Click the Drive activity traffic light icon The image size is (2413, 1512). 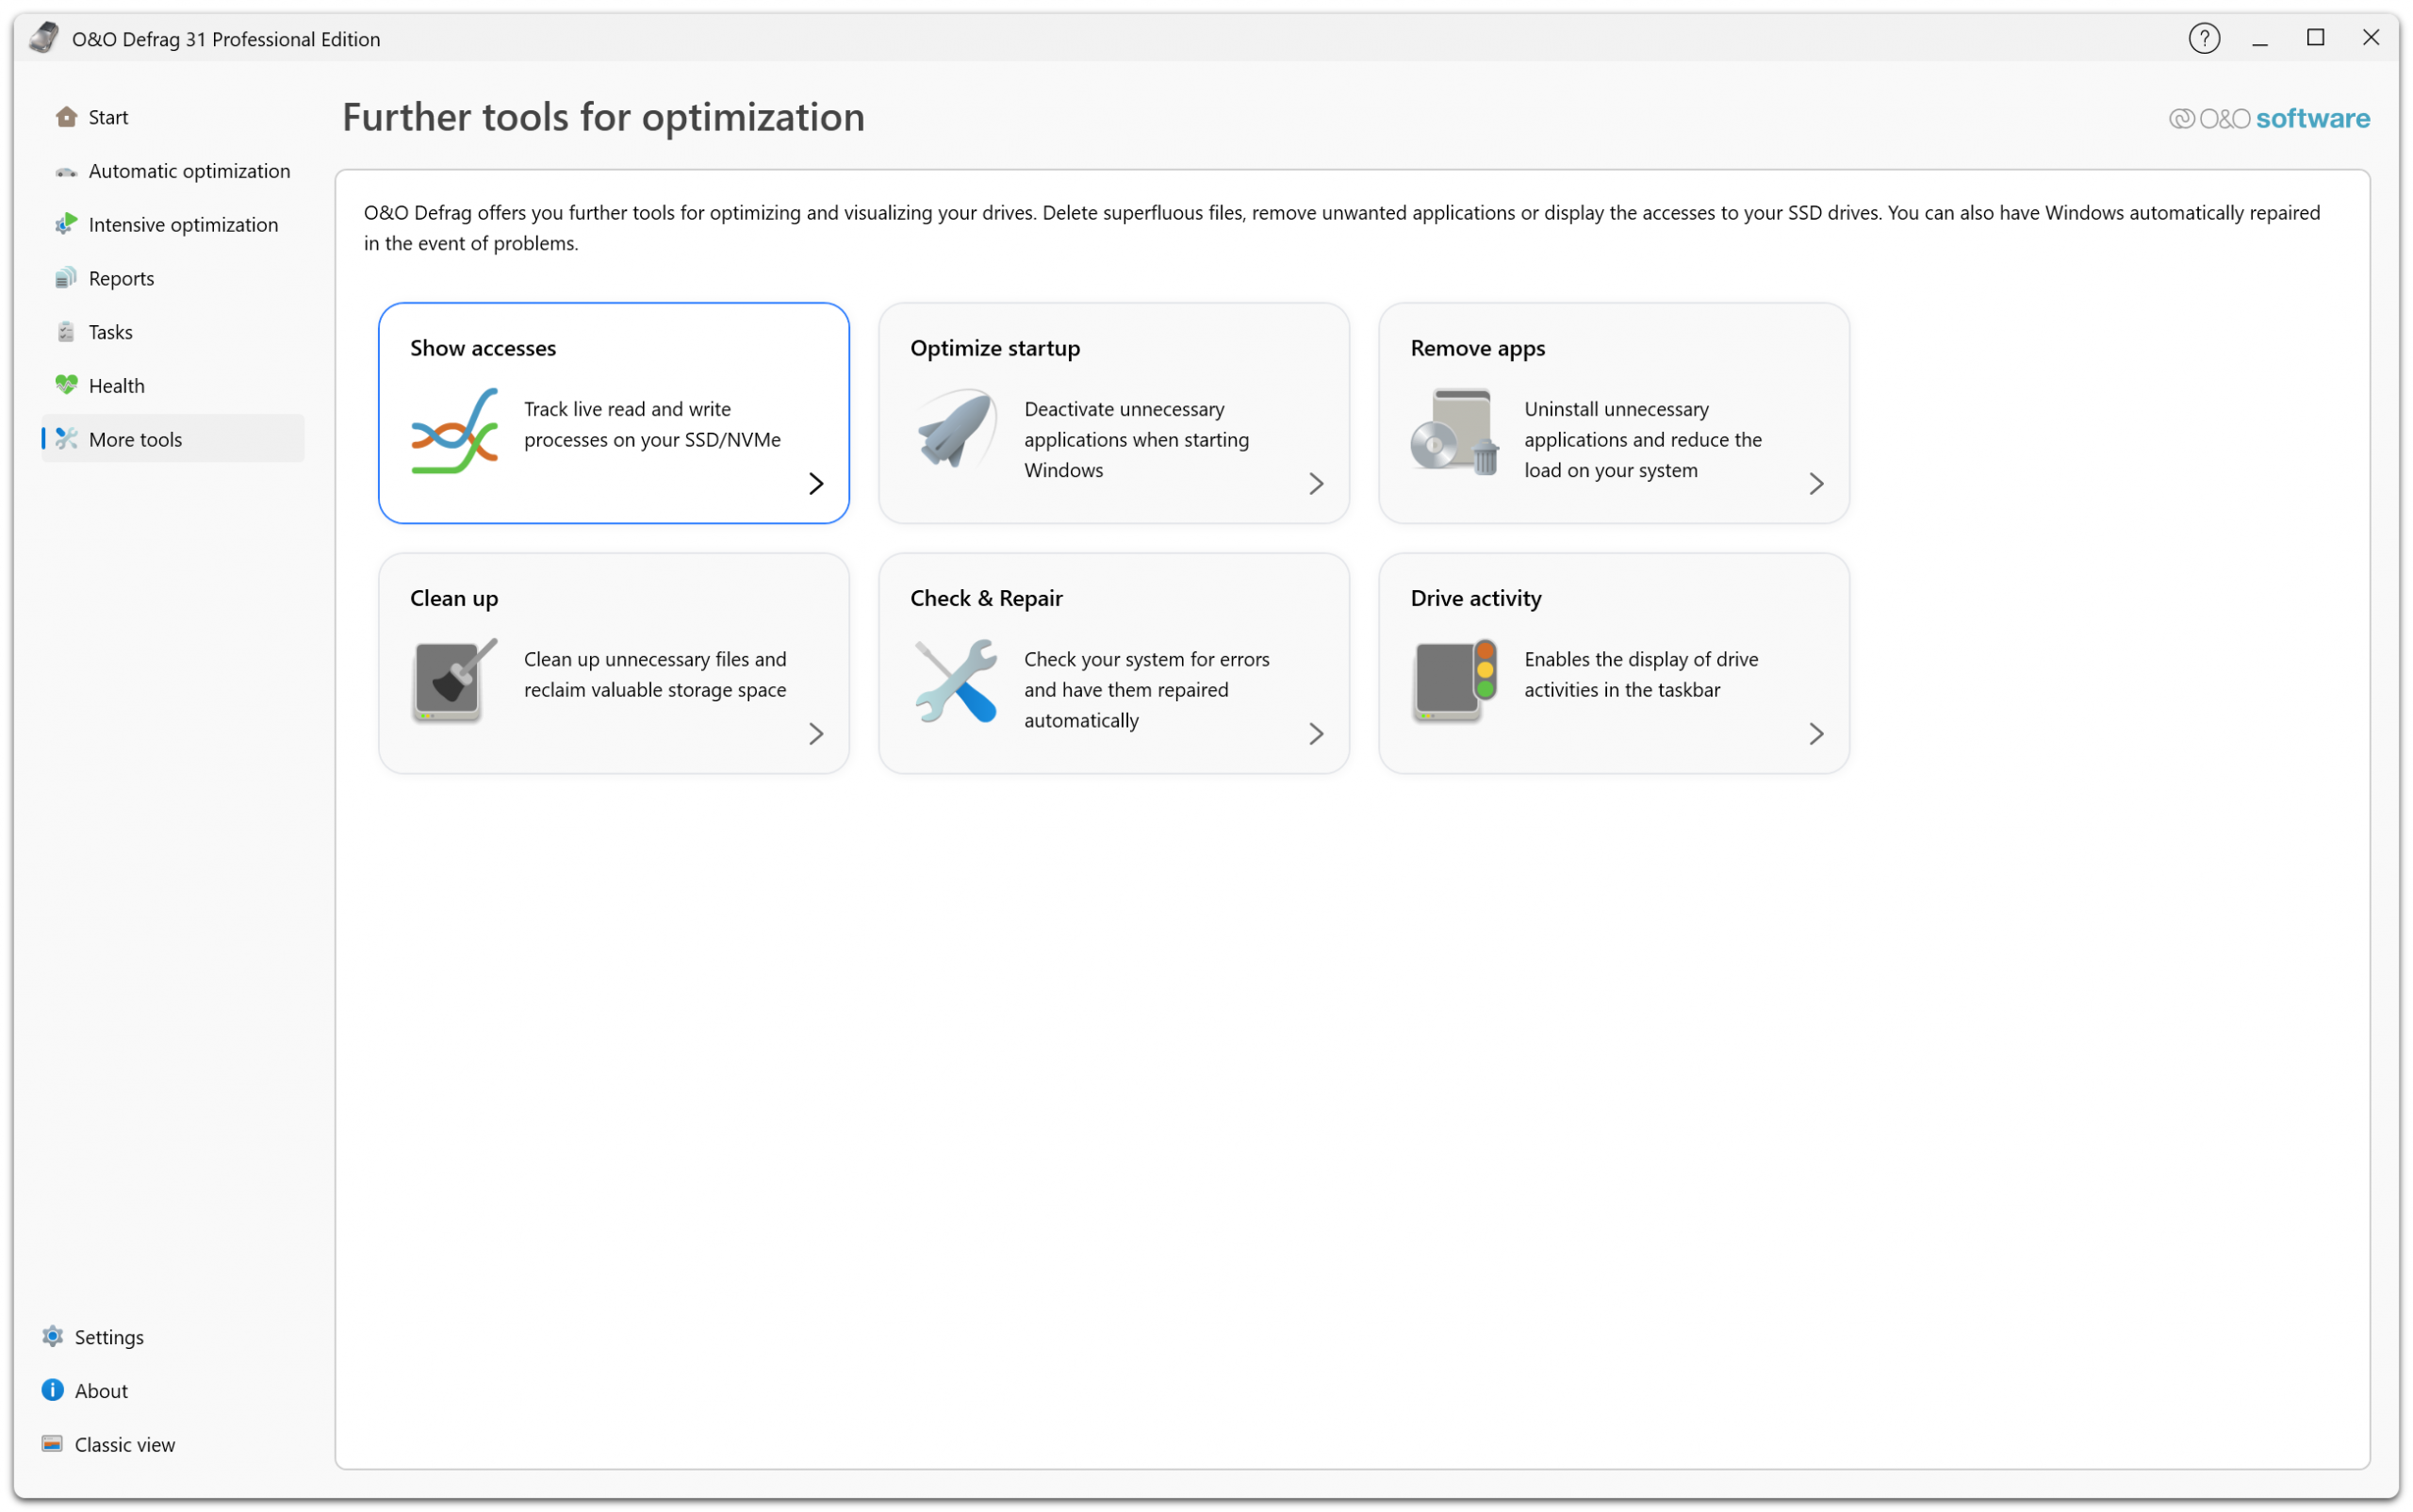[x=1455, y=681]
